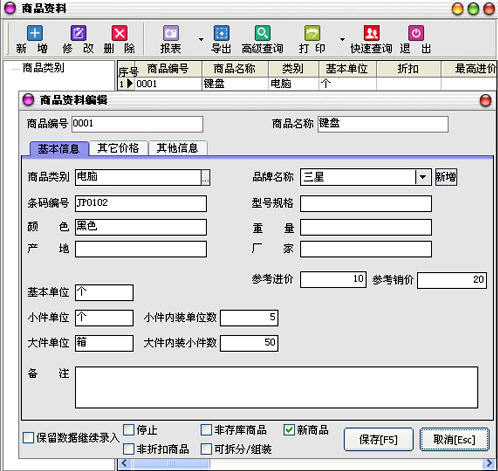This screenshot has height=471, width=498.
Task: Click the 退出 exit icon
Action: (416, 33)
